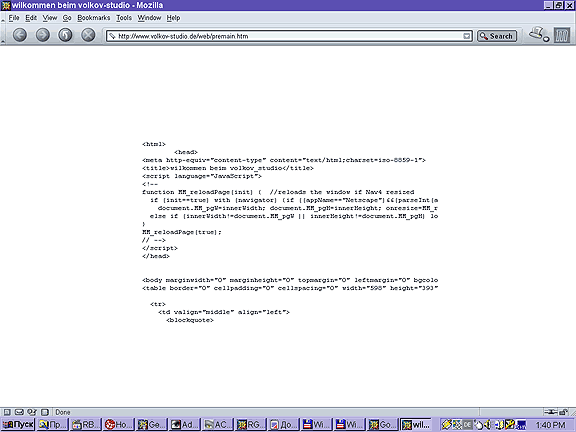This screenshot has height=432, width=576.
Task: Switch to the До... taskbar button
Action: tap(284, 425)
